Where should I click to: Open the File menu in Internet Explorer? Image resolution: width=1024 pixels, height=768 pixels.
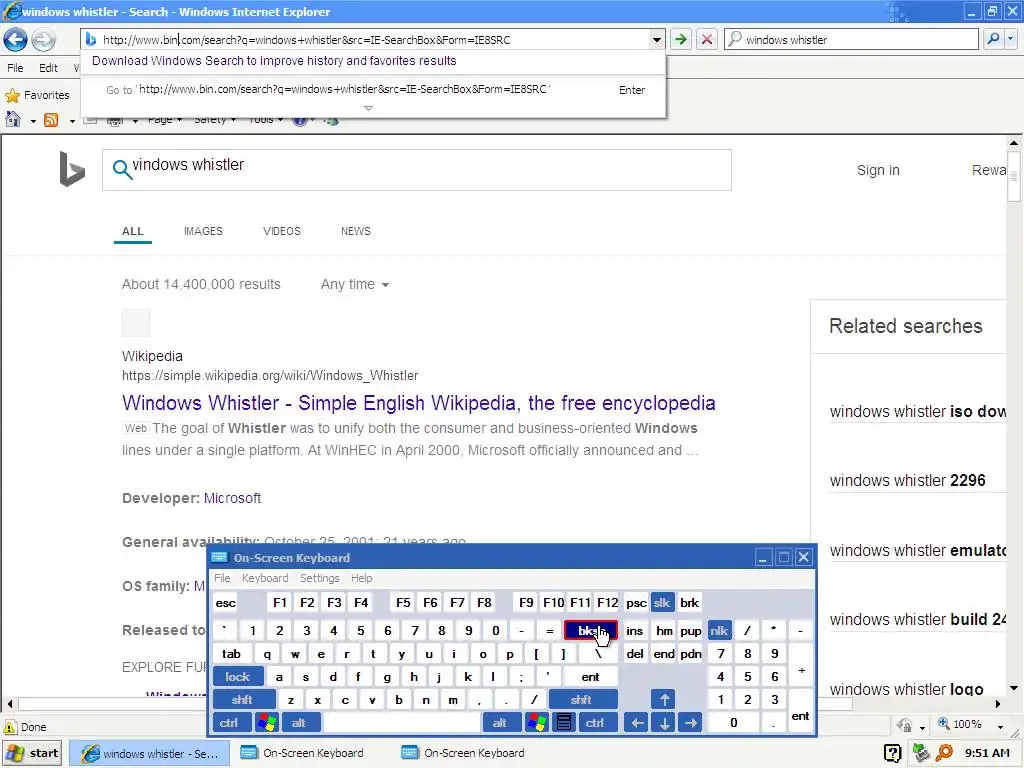15,68
